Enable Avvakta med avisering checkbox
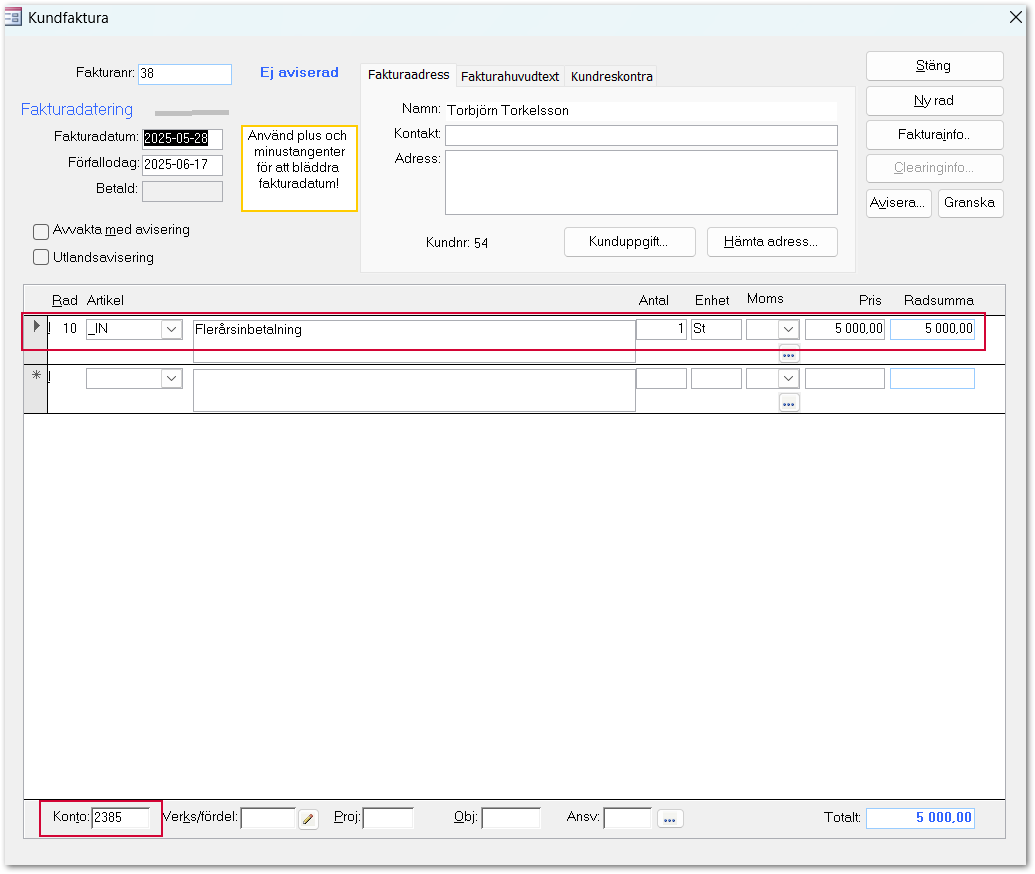The width and height of the screenshot is (1035, 874). pos(41,231)
